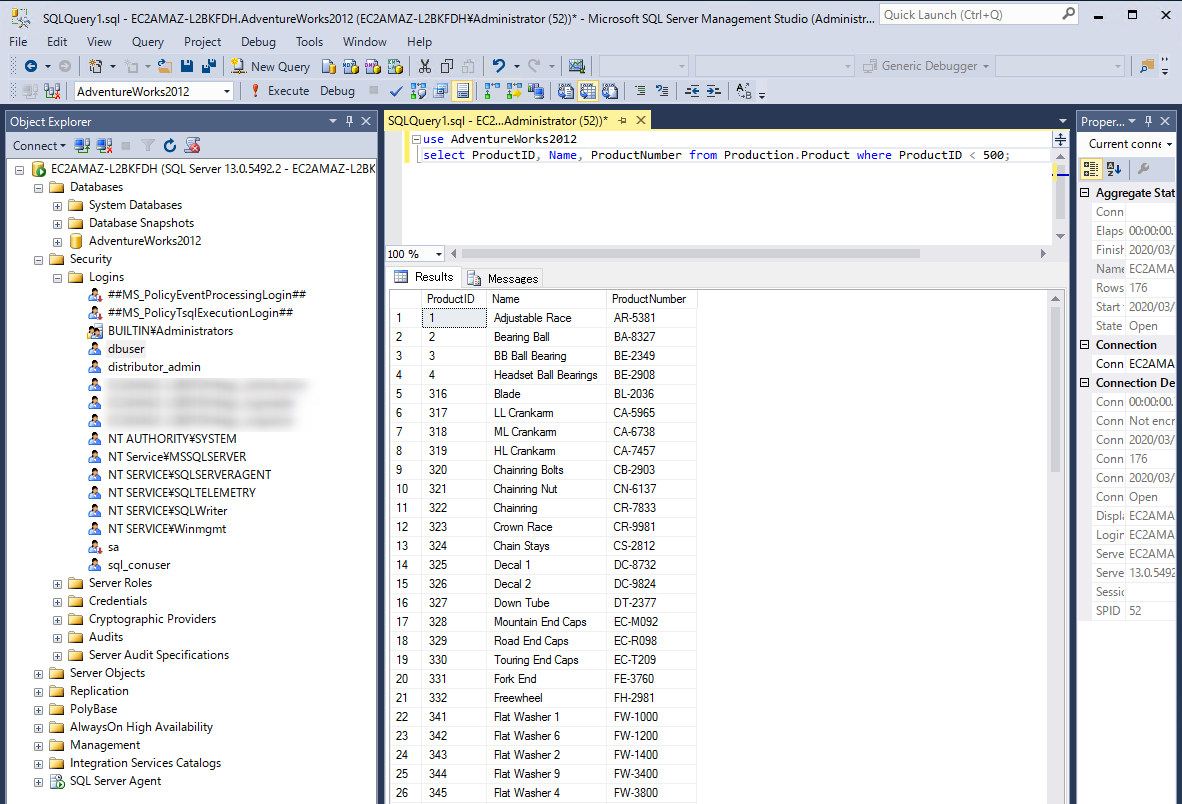Click the query editor horizontal scrollbar
This screenshot has height=804, width=1182.
(691, 254)
